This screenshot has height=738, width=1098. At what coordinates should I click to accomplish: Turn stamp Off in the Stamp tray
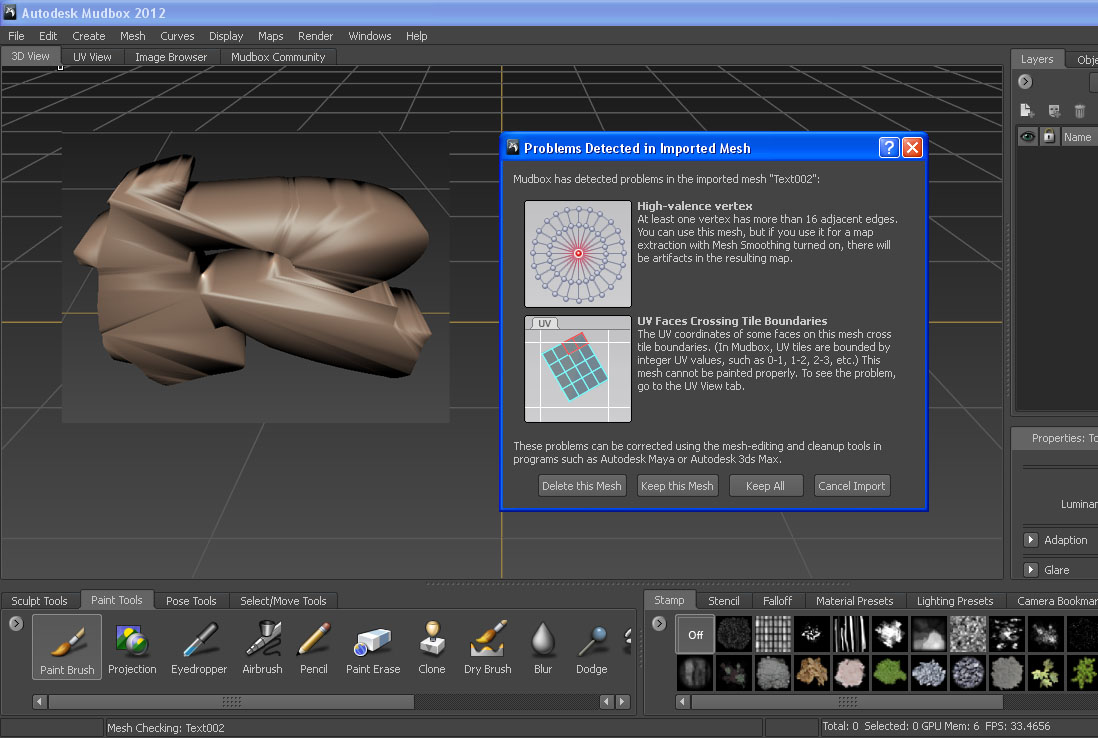(695, 634)
